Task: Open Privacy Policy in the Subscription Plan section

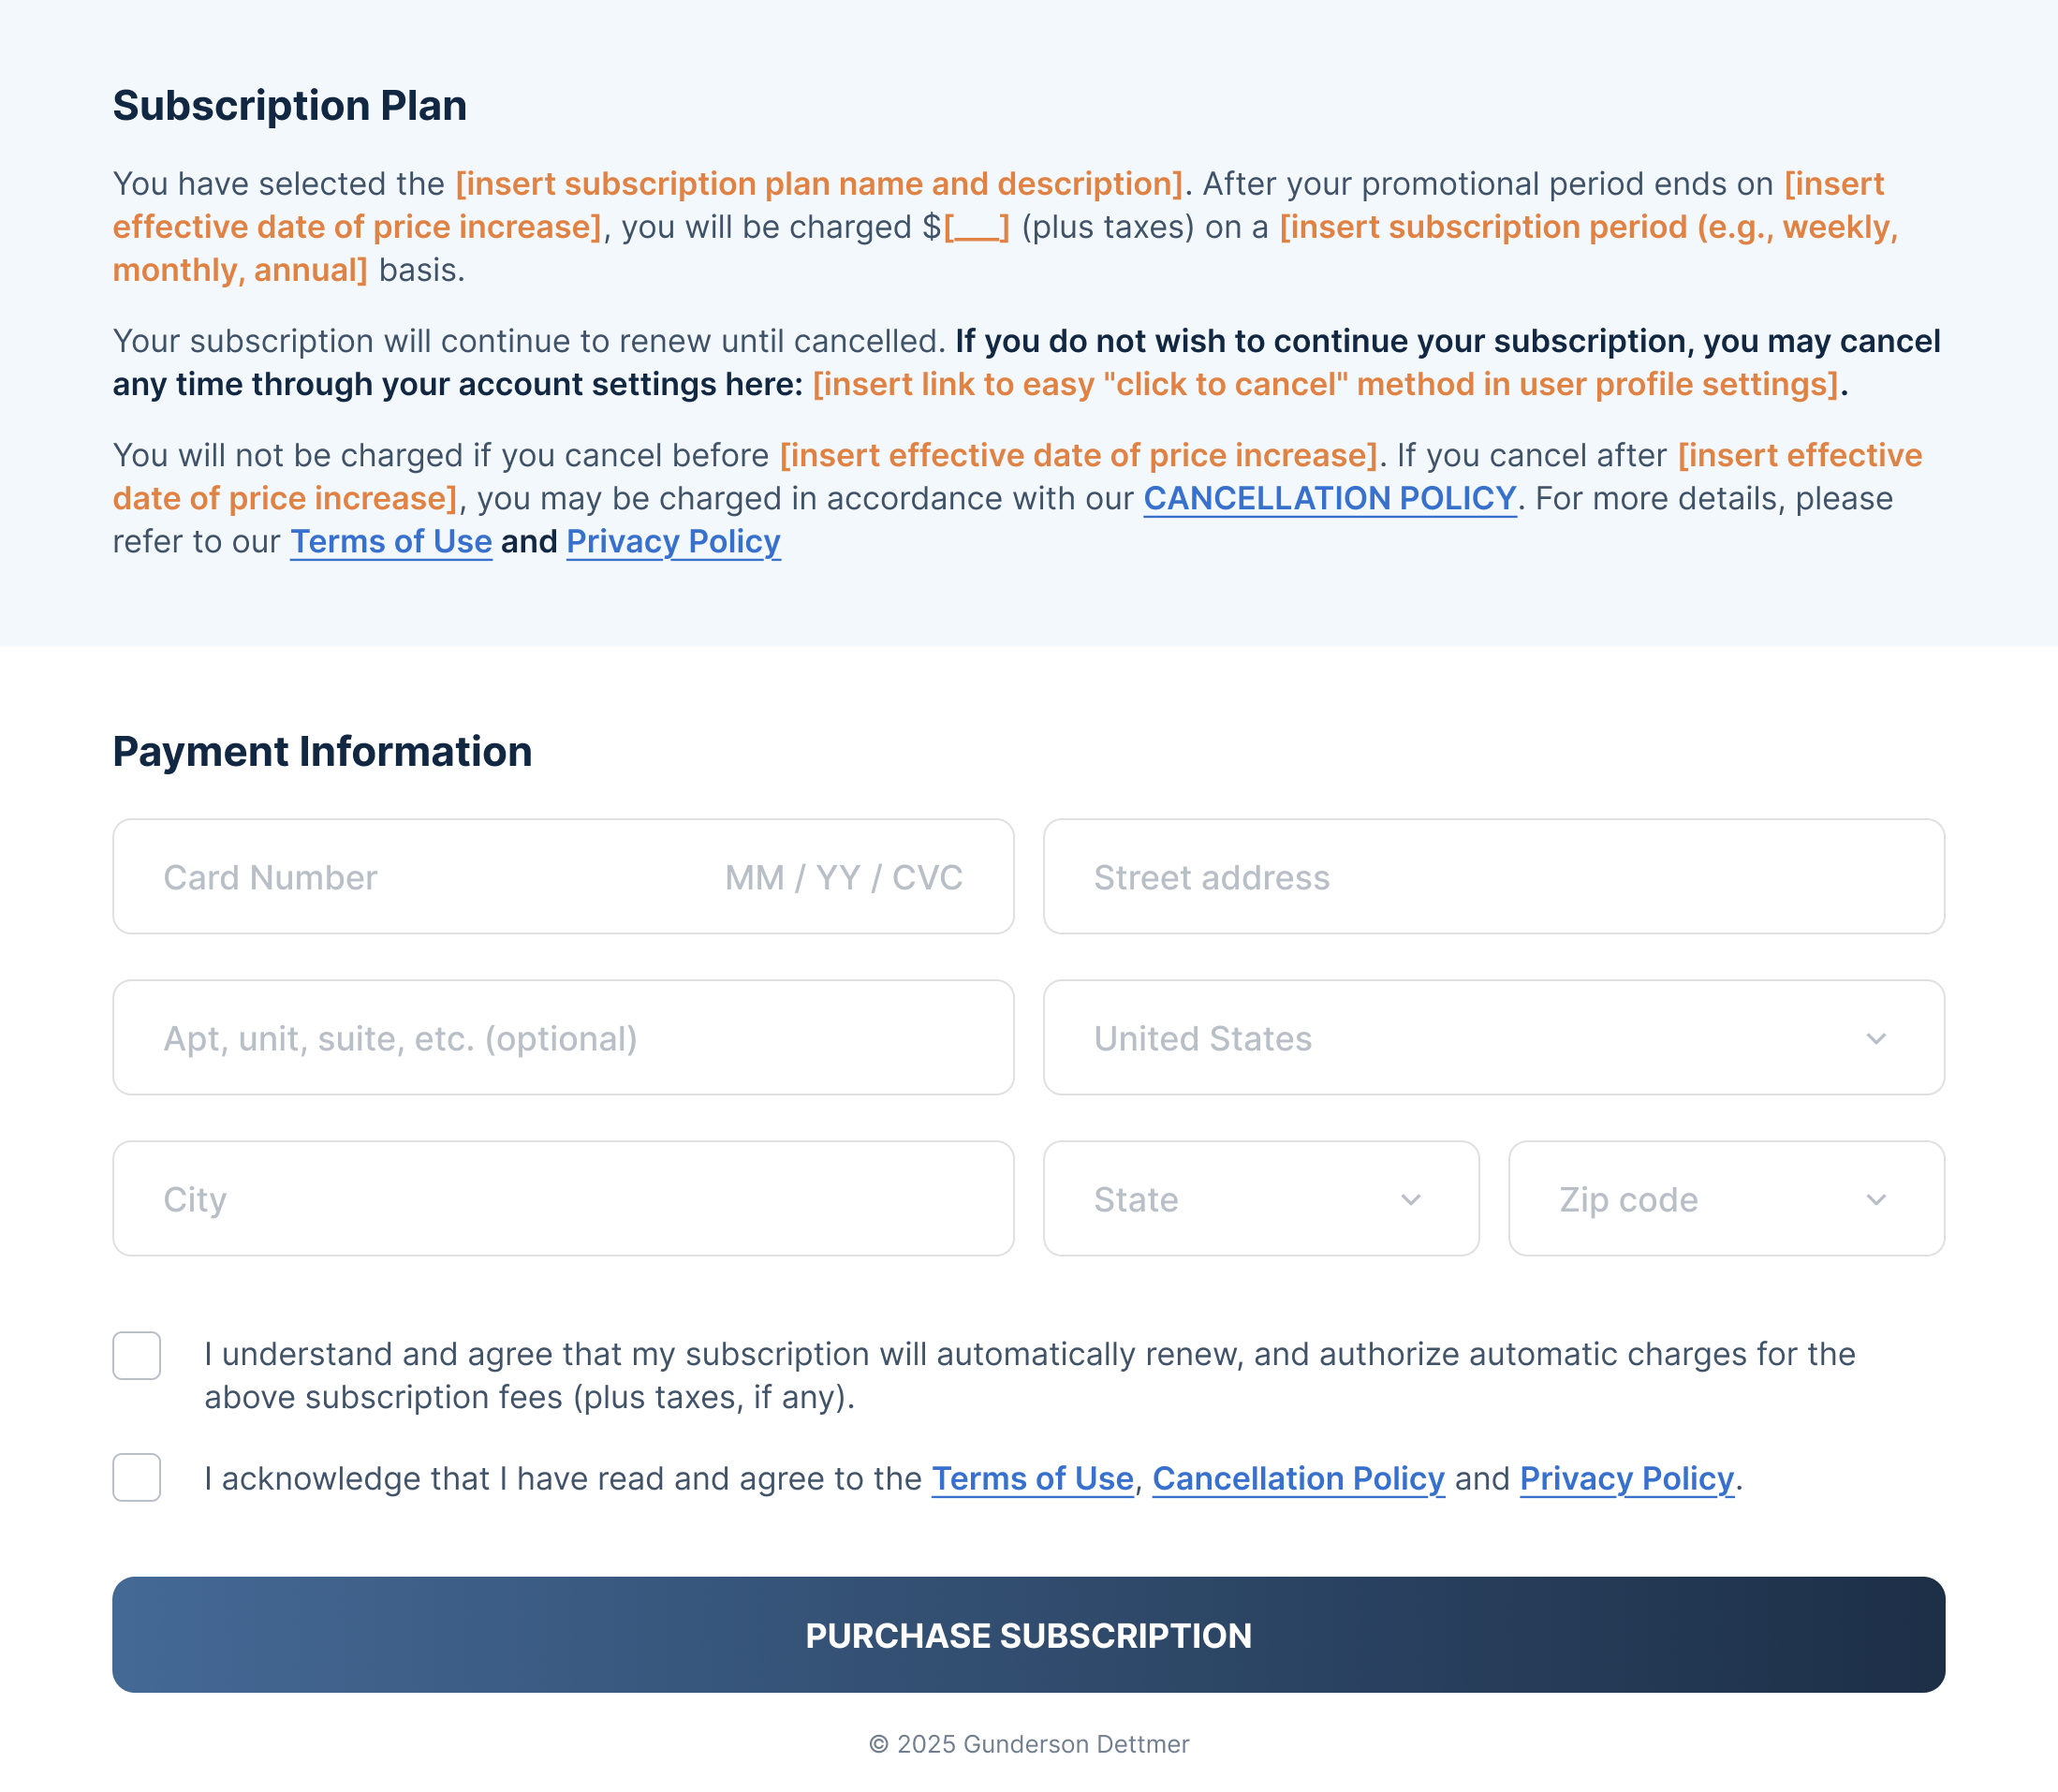Action: [x=673, y=541]
